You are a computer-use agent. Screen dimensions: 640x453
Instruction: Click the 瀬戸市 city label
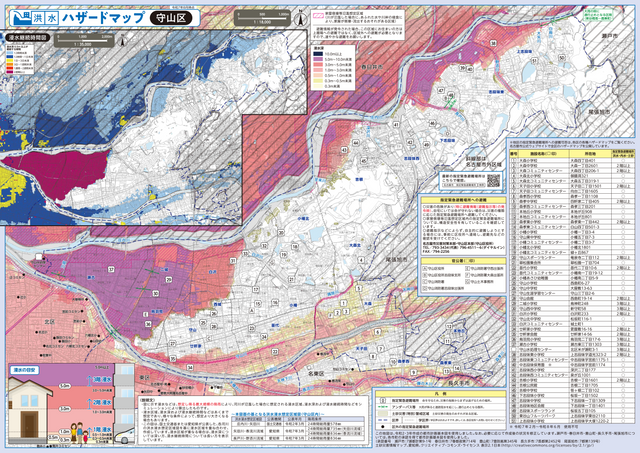(609, 36)
